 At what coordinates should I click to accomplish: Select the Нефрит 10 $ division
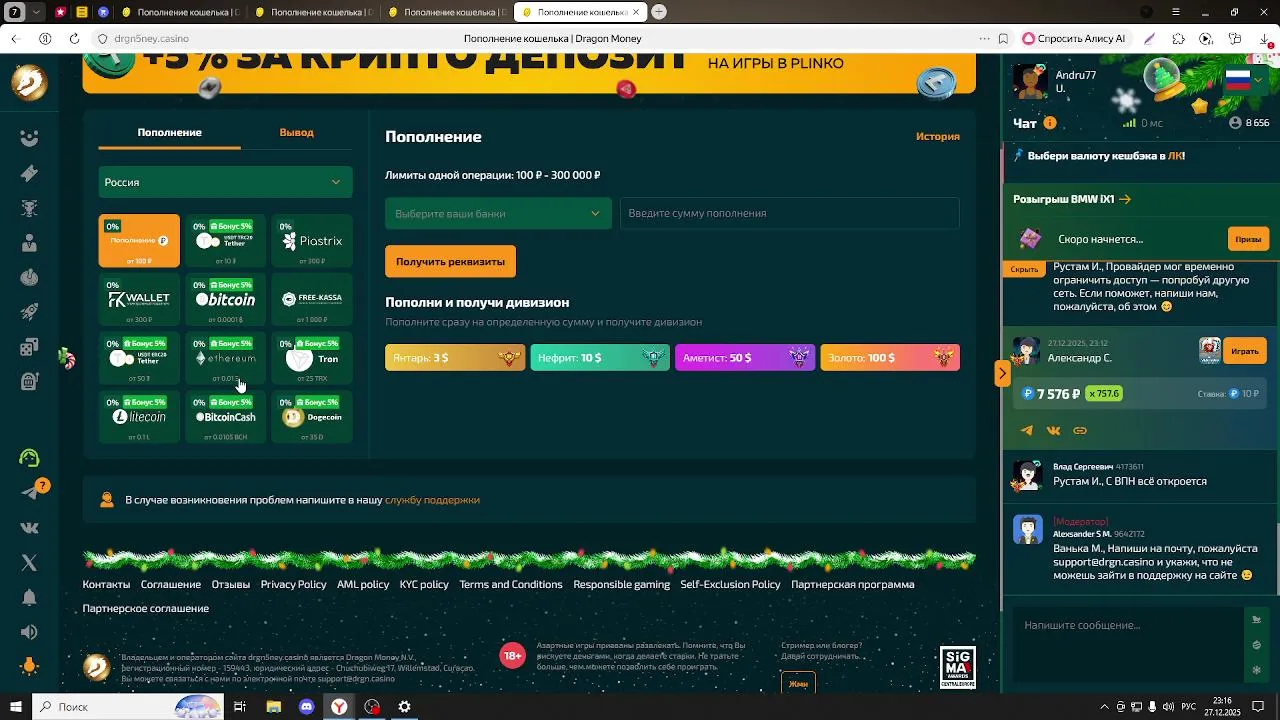[x=600, y=357]
